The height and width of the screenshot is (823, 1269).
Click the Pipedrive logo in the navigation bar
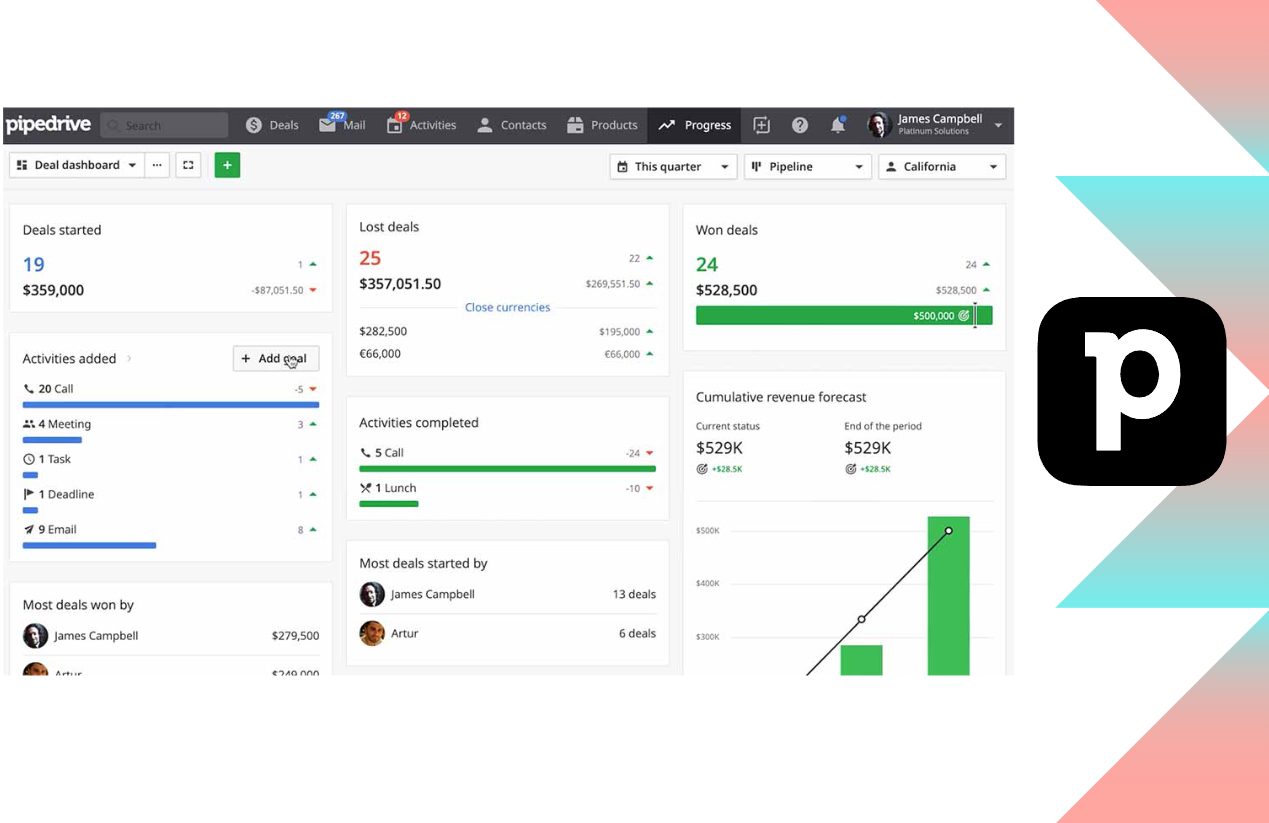click(48, 125)
